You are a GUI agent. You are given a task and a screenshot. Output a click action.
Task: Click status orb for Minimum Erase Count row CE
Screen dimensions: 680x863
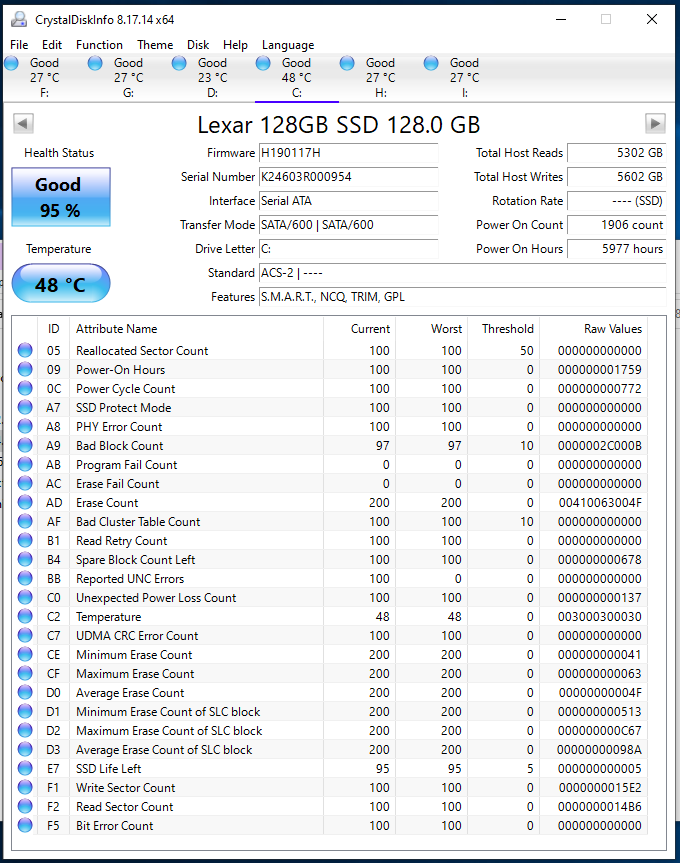pyautogui.click(x=25, y=654)
